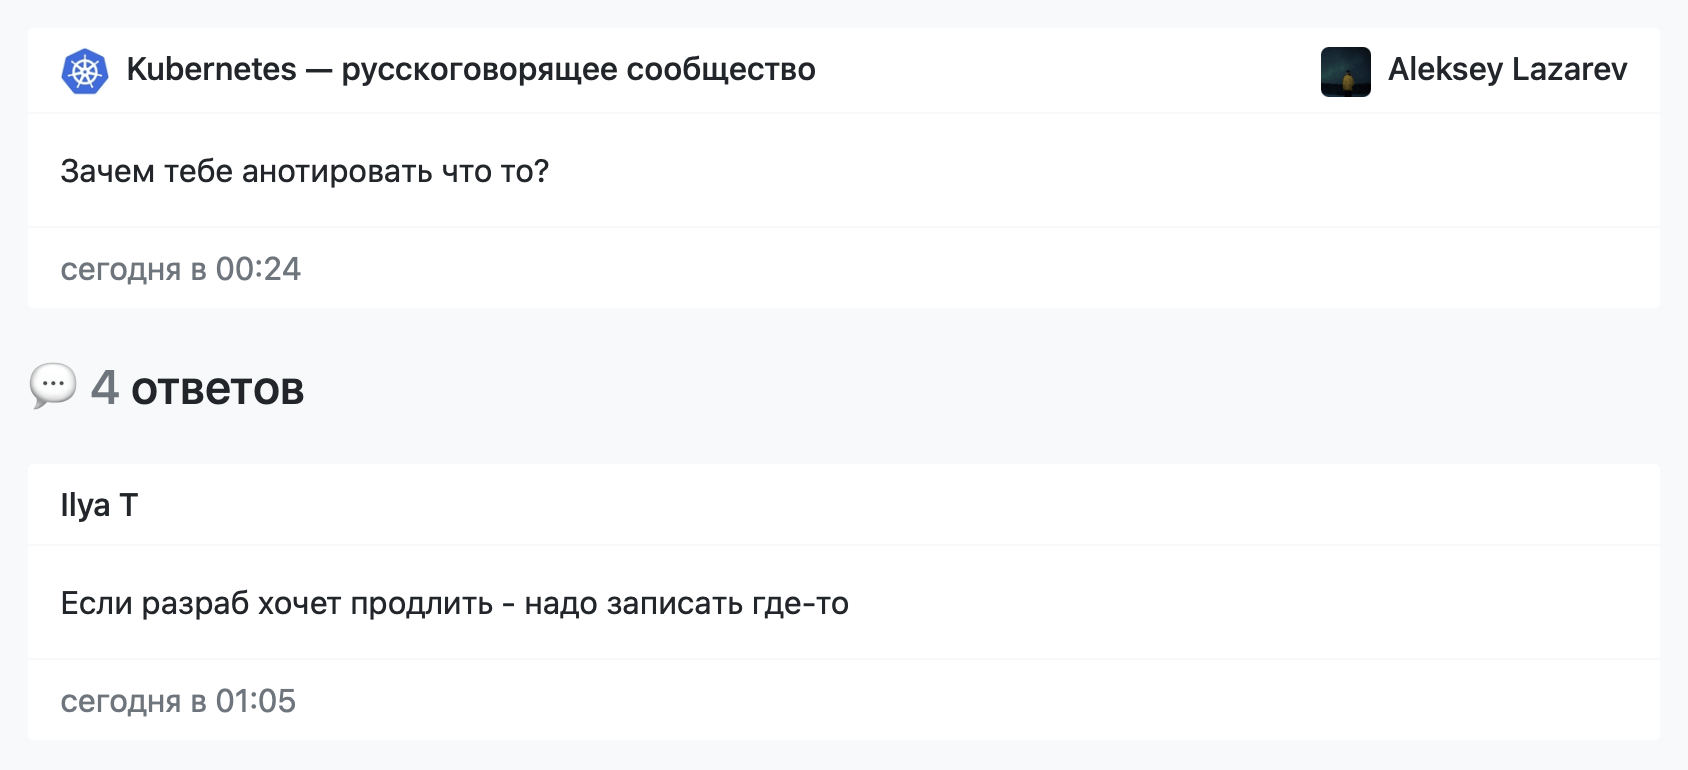Click the surname 'Lazarev' at top right
1688x770 pixels.
coord(1569,70)
